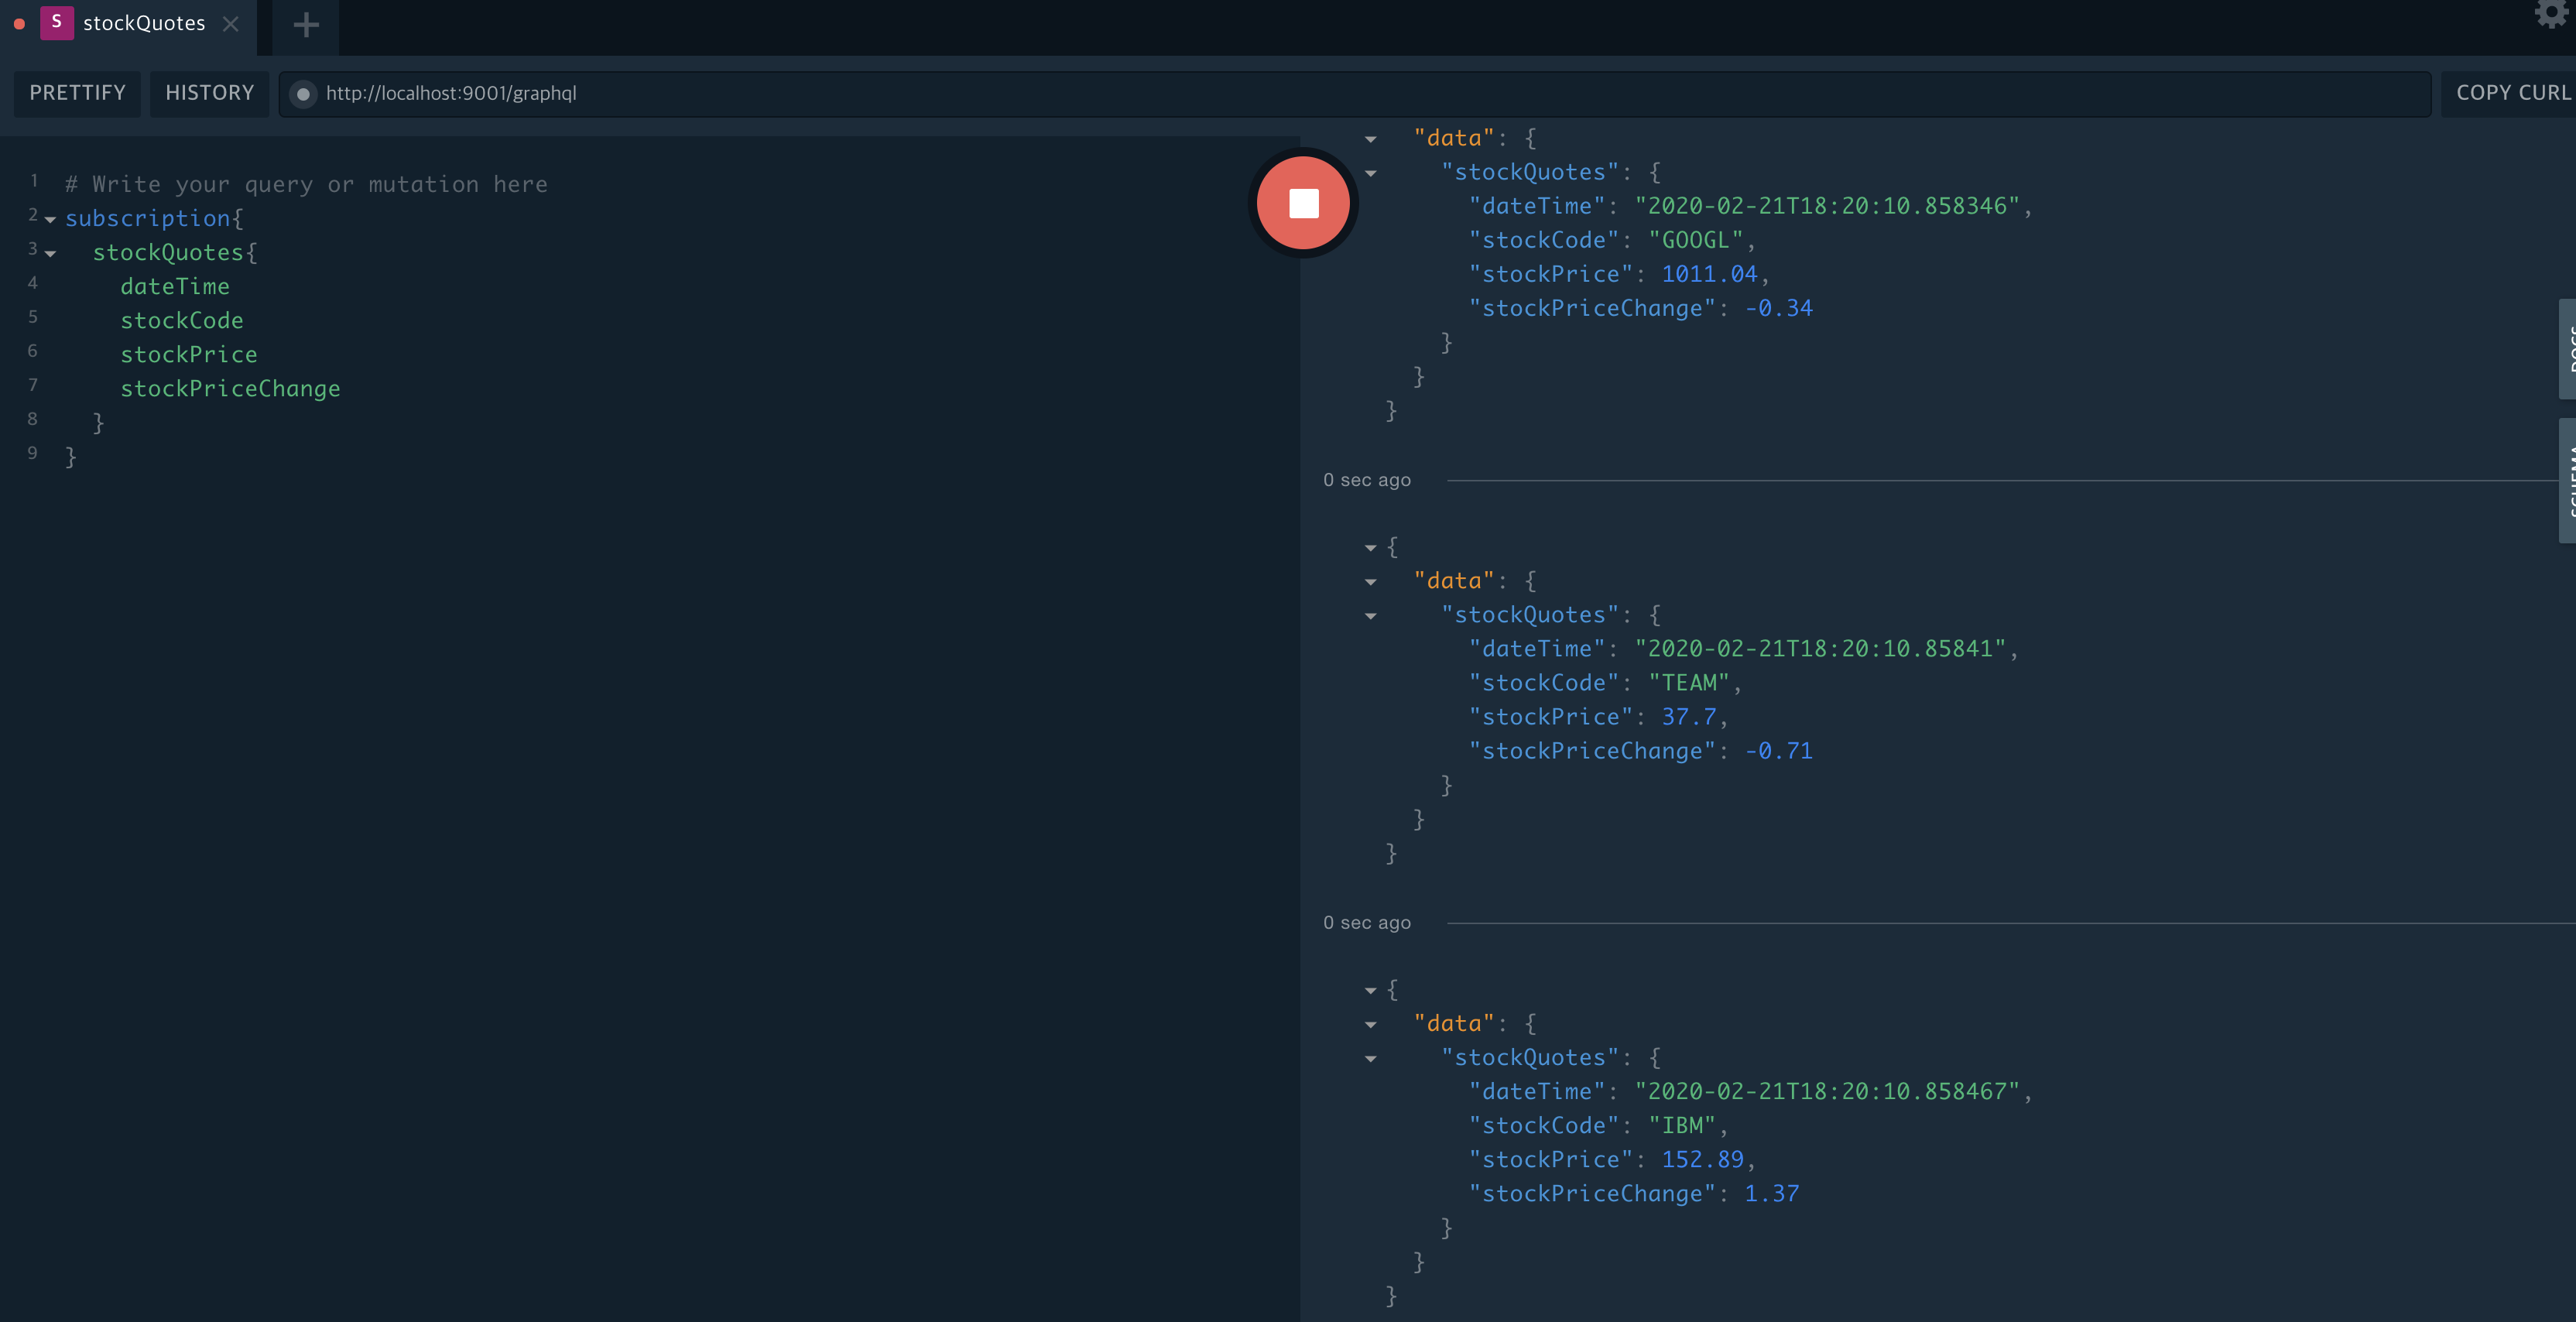Collapse GOOGL response stockQuotes object
Image resolution: width=2576 pixels, height=1322 pixels.
tap(1370, 174)
